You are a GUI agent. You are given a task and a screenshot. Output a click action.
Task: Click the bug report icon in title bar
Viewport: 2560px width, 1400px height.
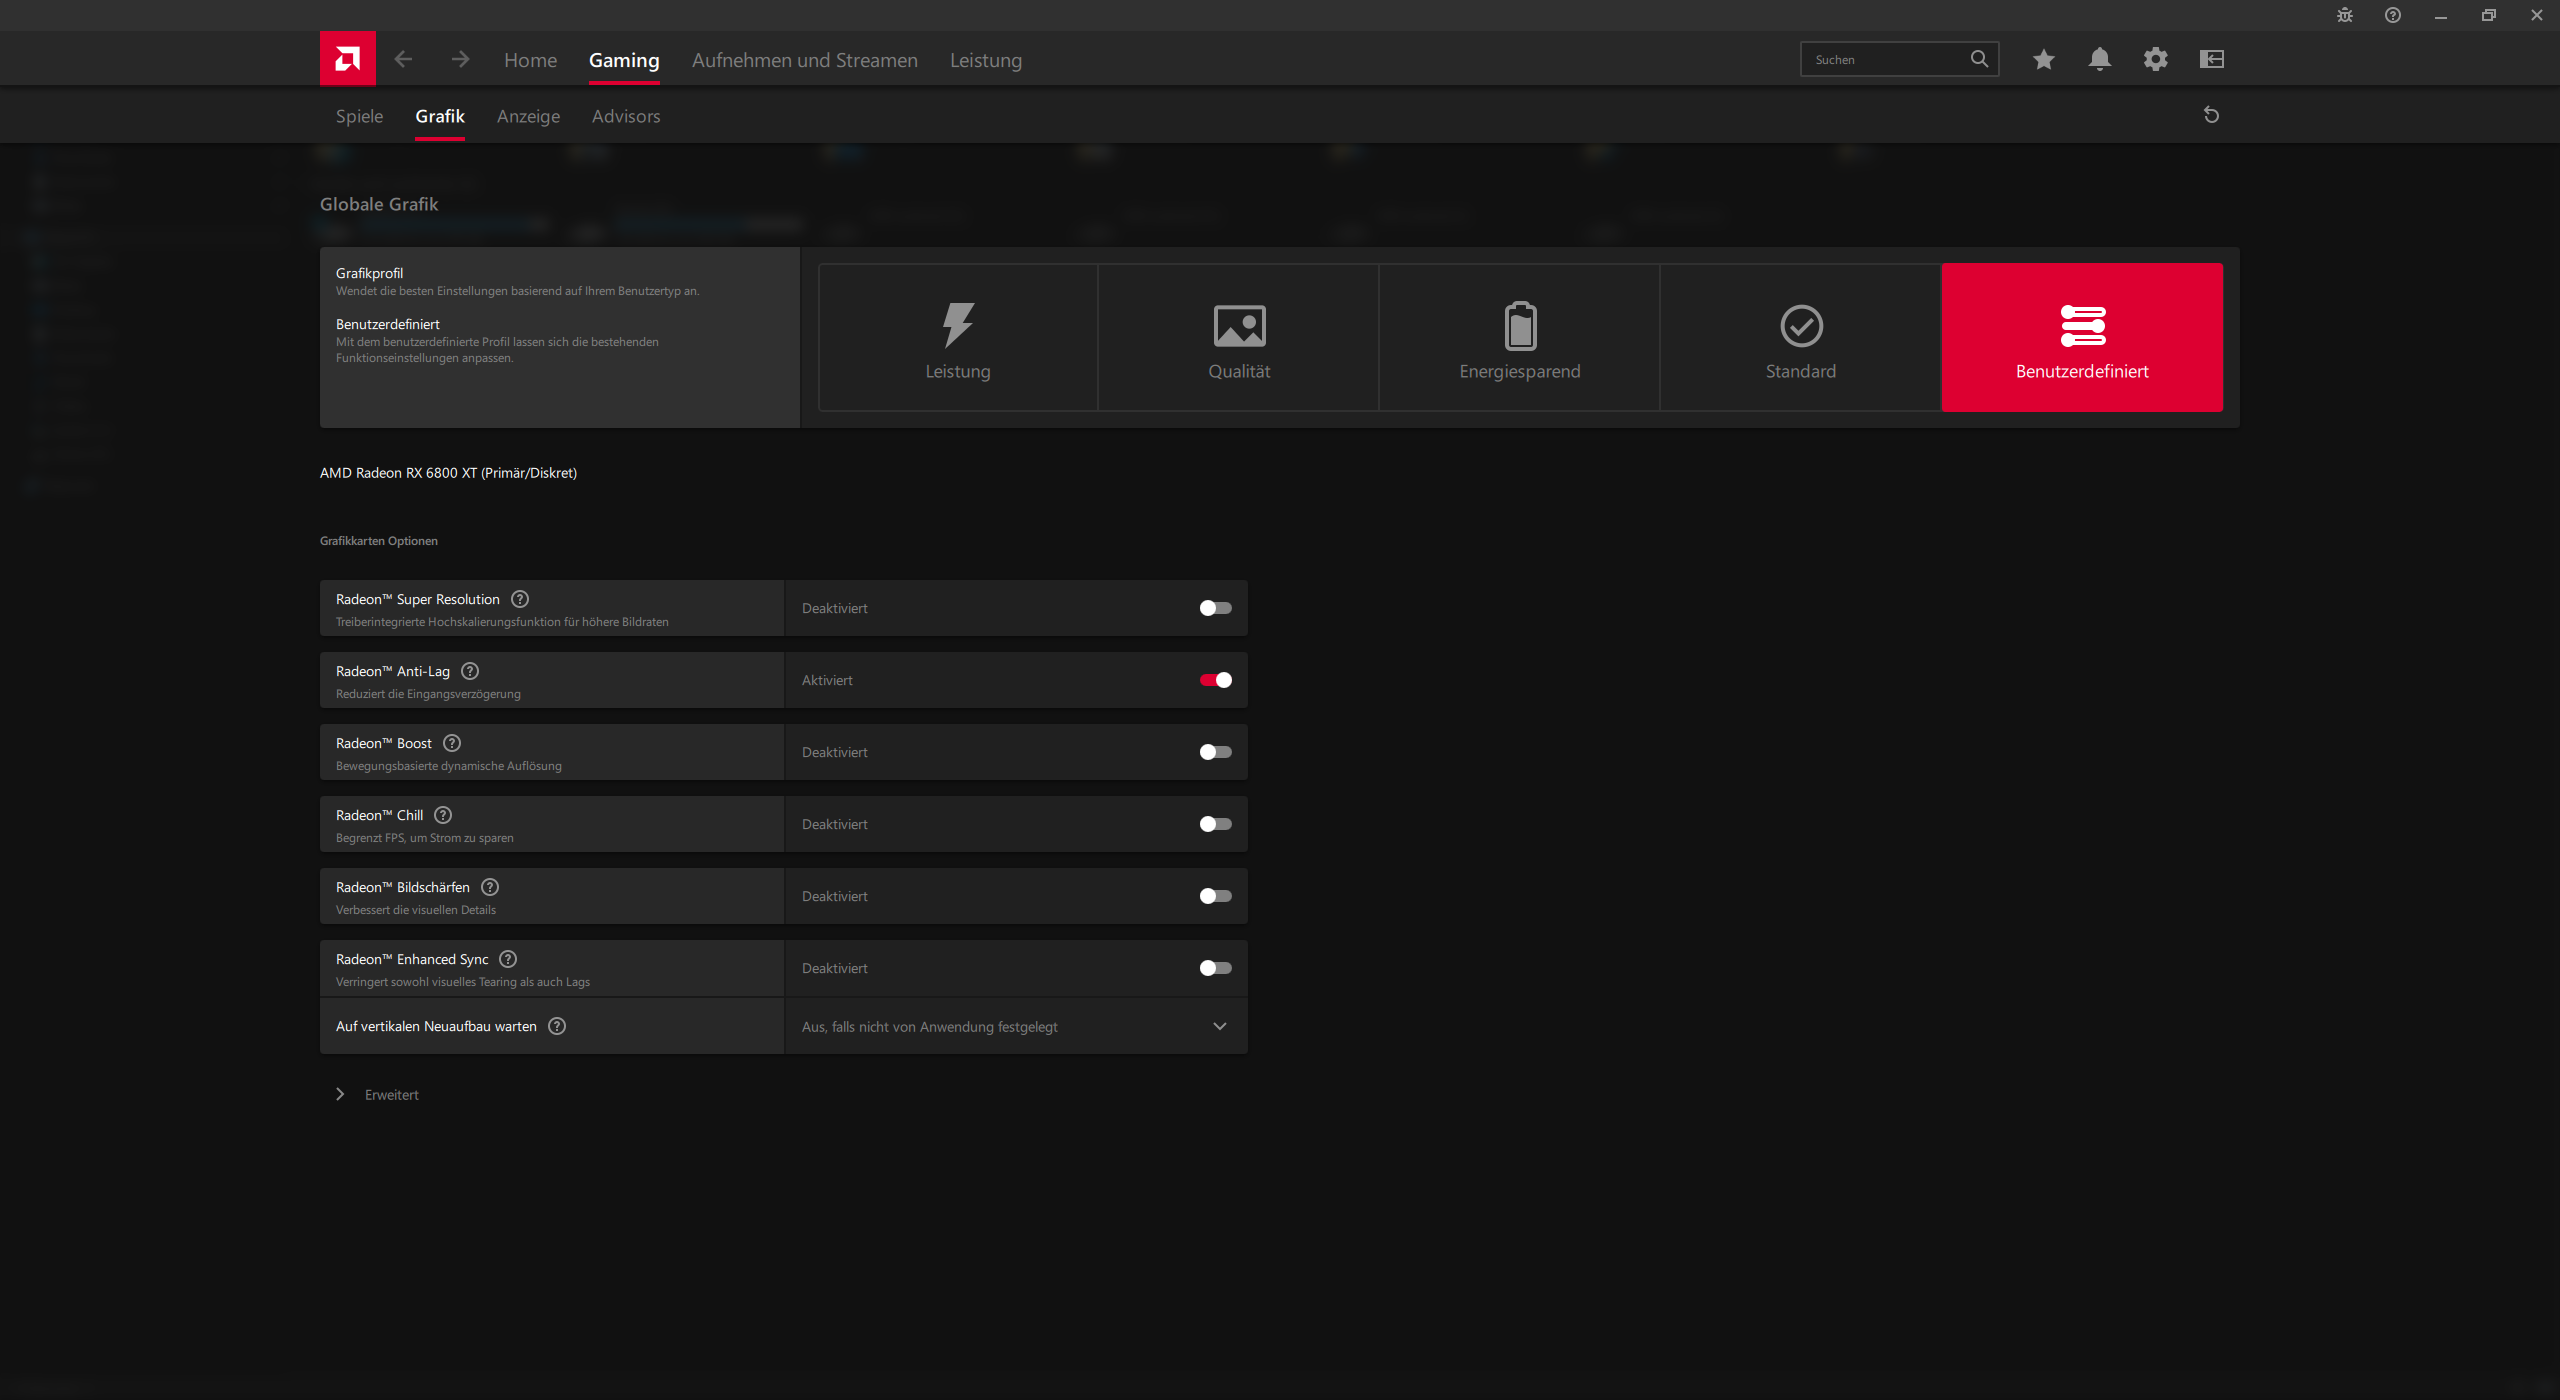[x=2344, y=15]
